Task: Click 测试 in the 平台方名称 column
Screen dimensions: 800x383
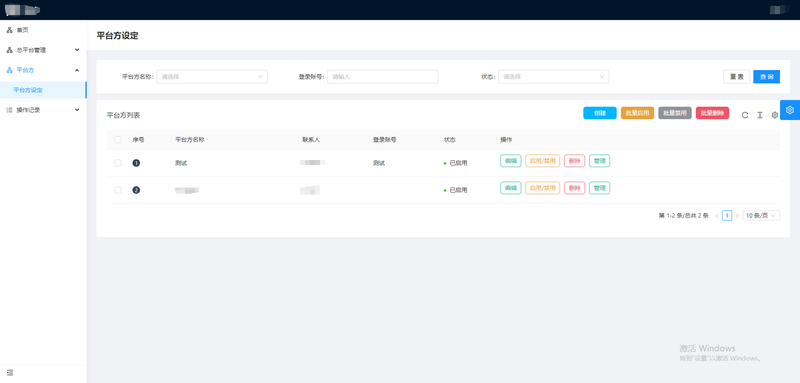Action: [x=181, y=163]
